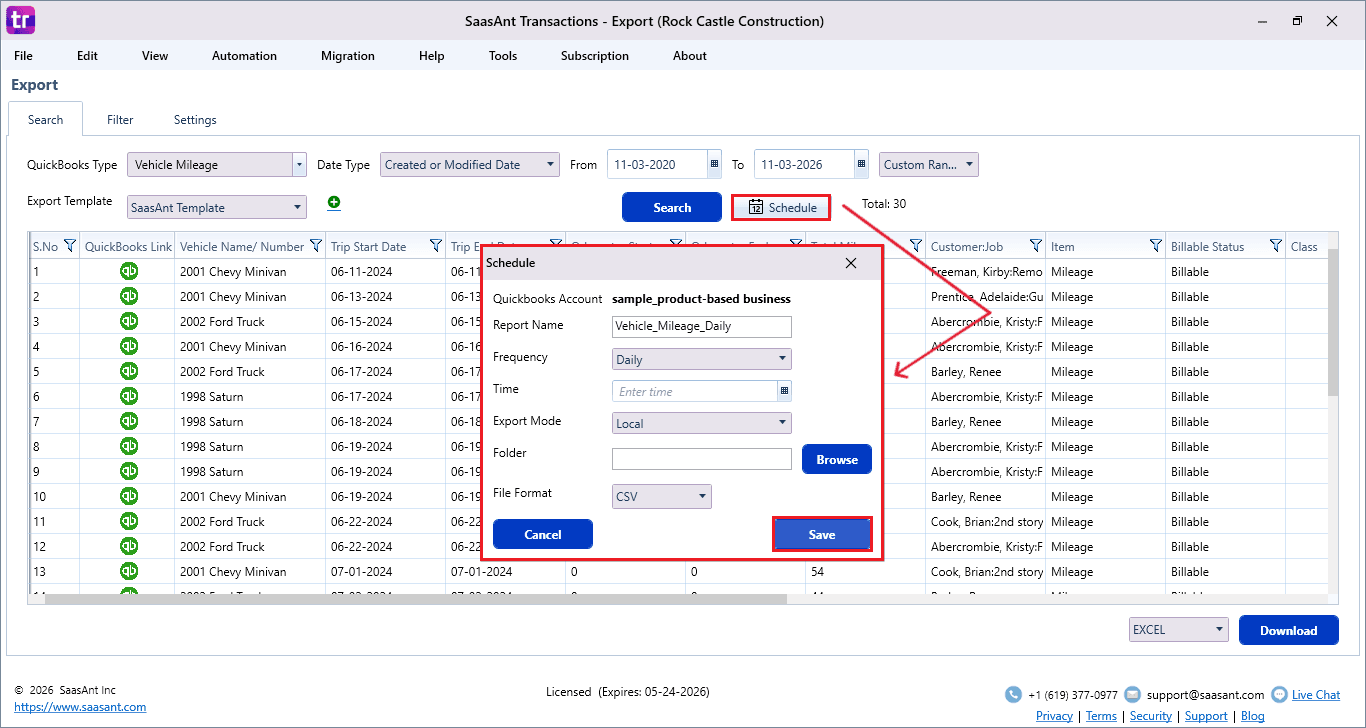1366x728 pixels.
Task: Click the Browse button for folder
Action: (837, 460)
